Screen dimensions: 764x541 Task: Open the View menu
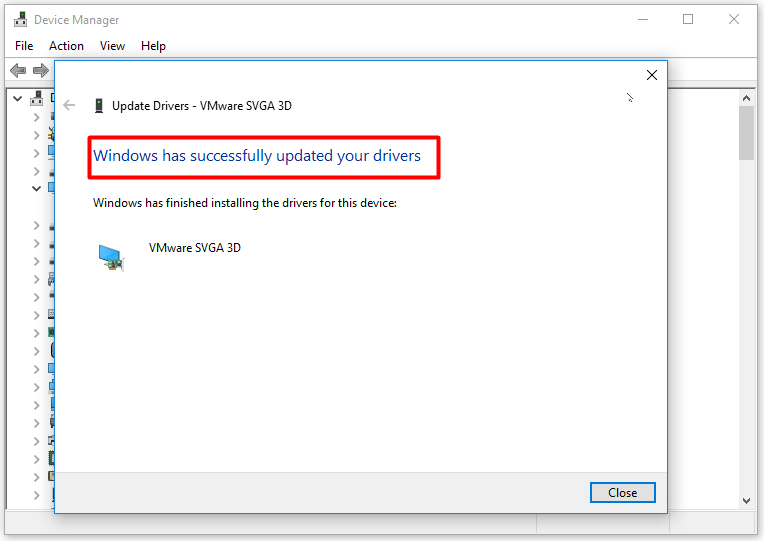(112, 46)
